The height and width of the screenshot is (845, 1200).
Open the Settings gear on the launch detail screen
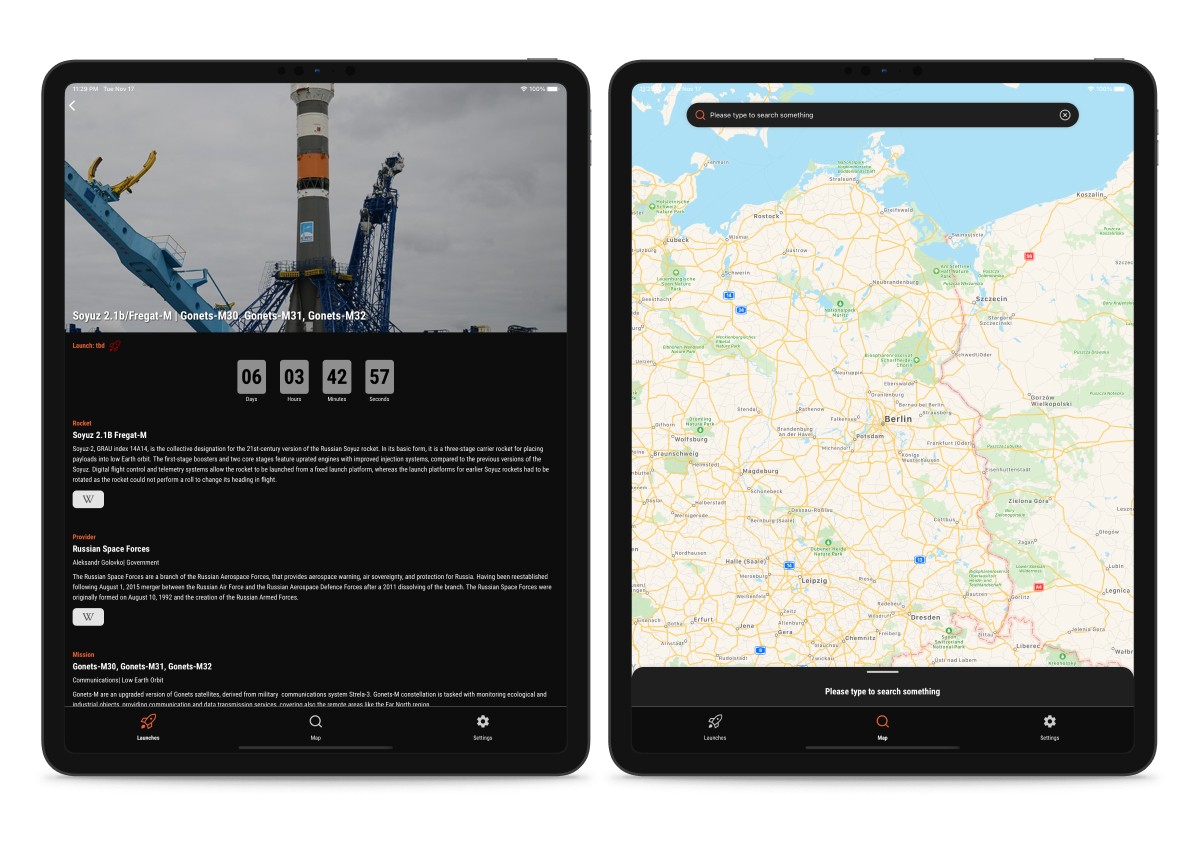[x=483, y=727]
